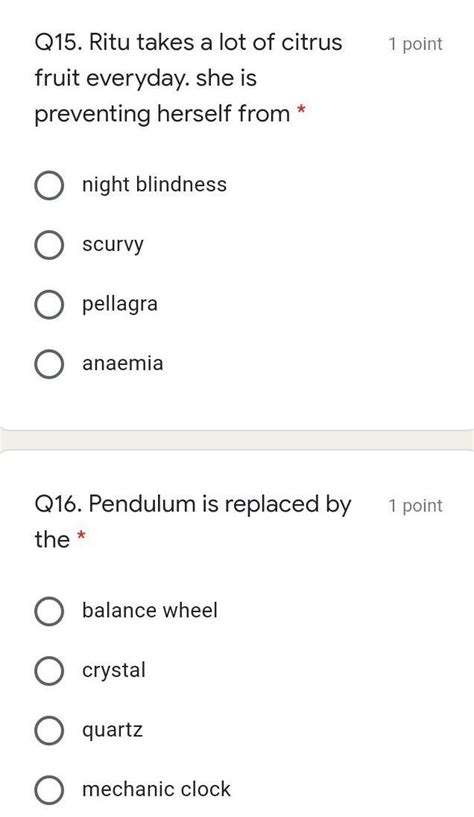Click the 'balance wheel' answer label text
Viewport: 474px width, 817px height.
pos(149,610)
